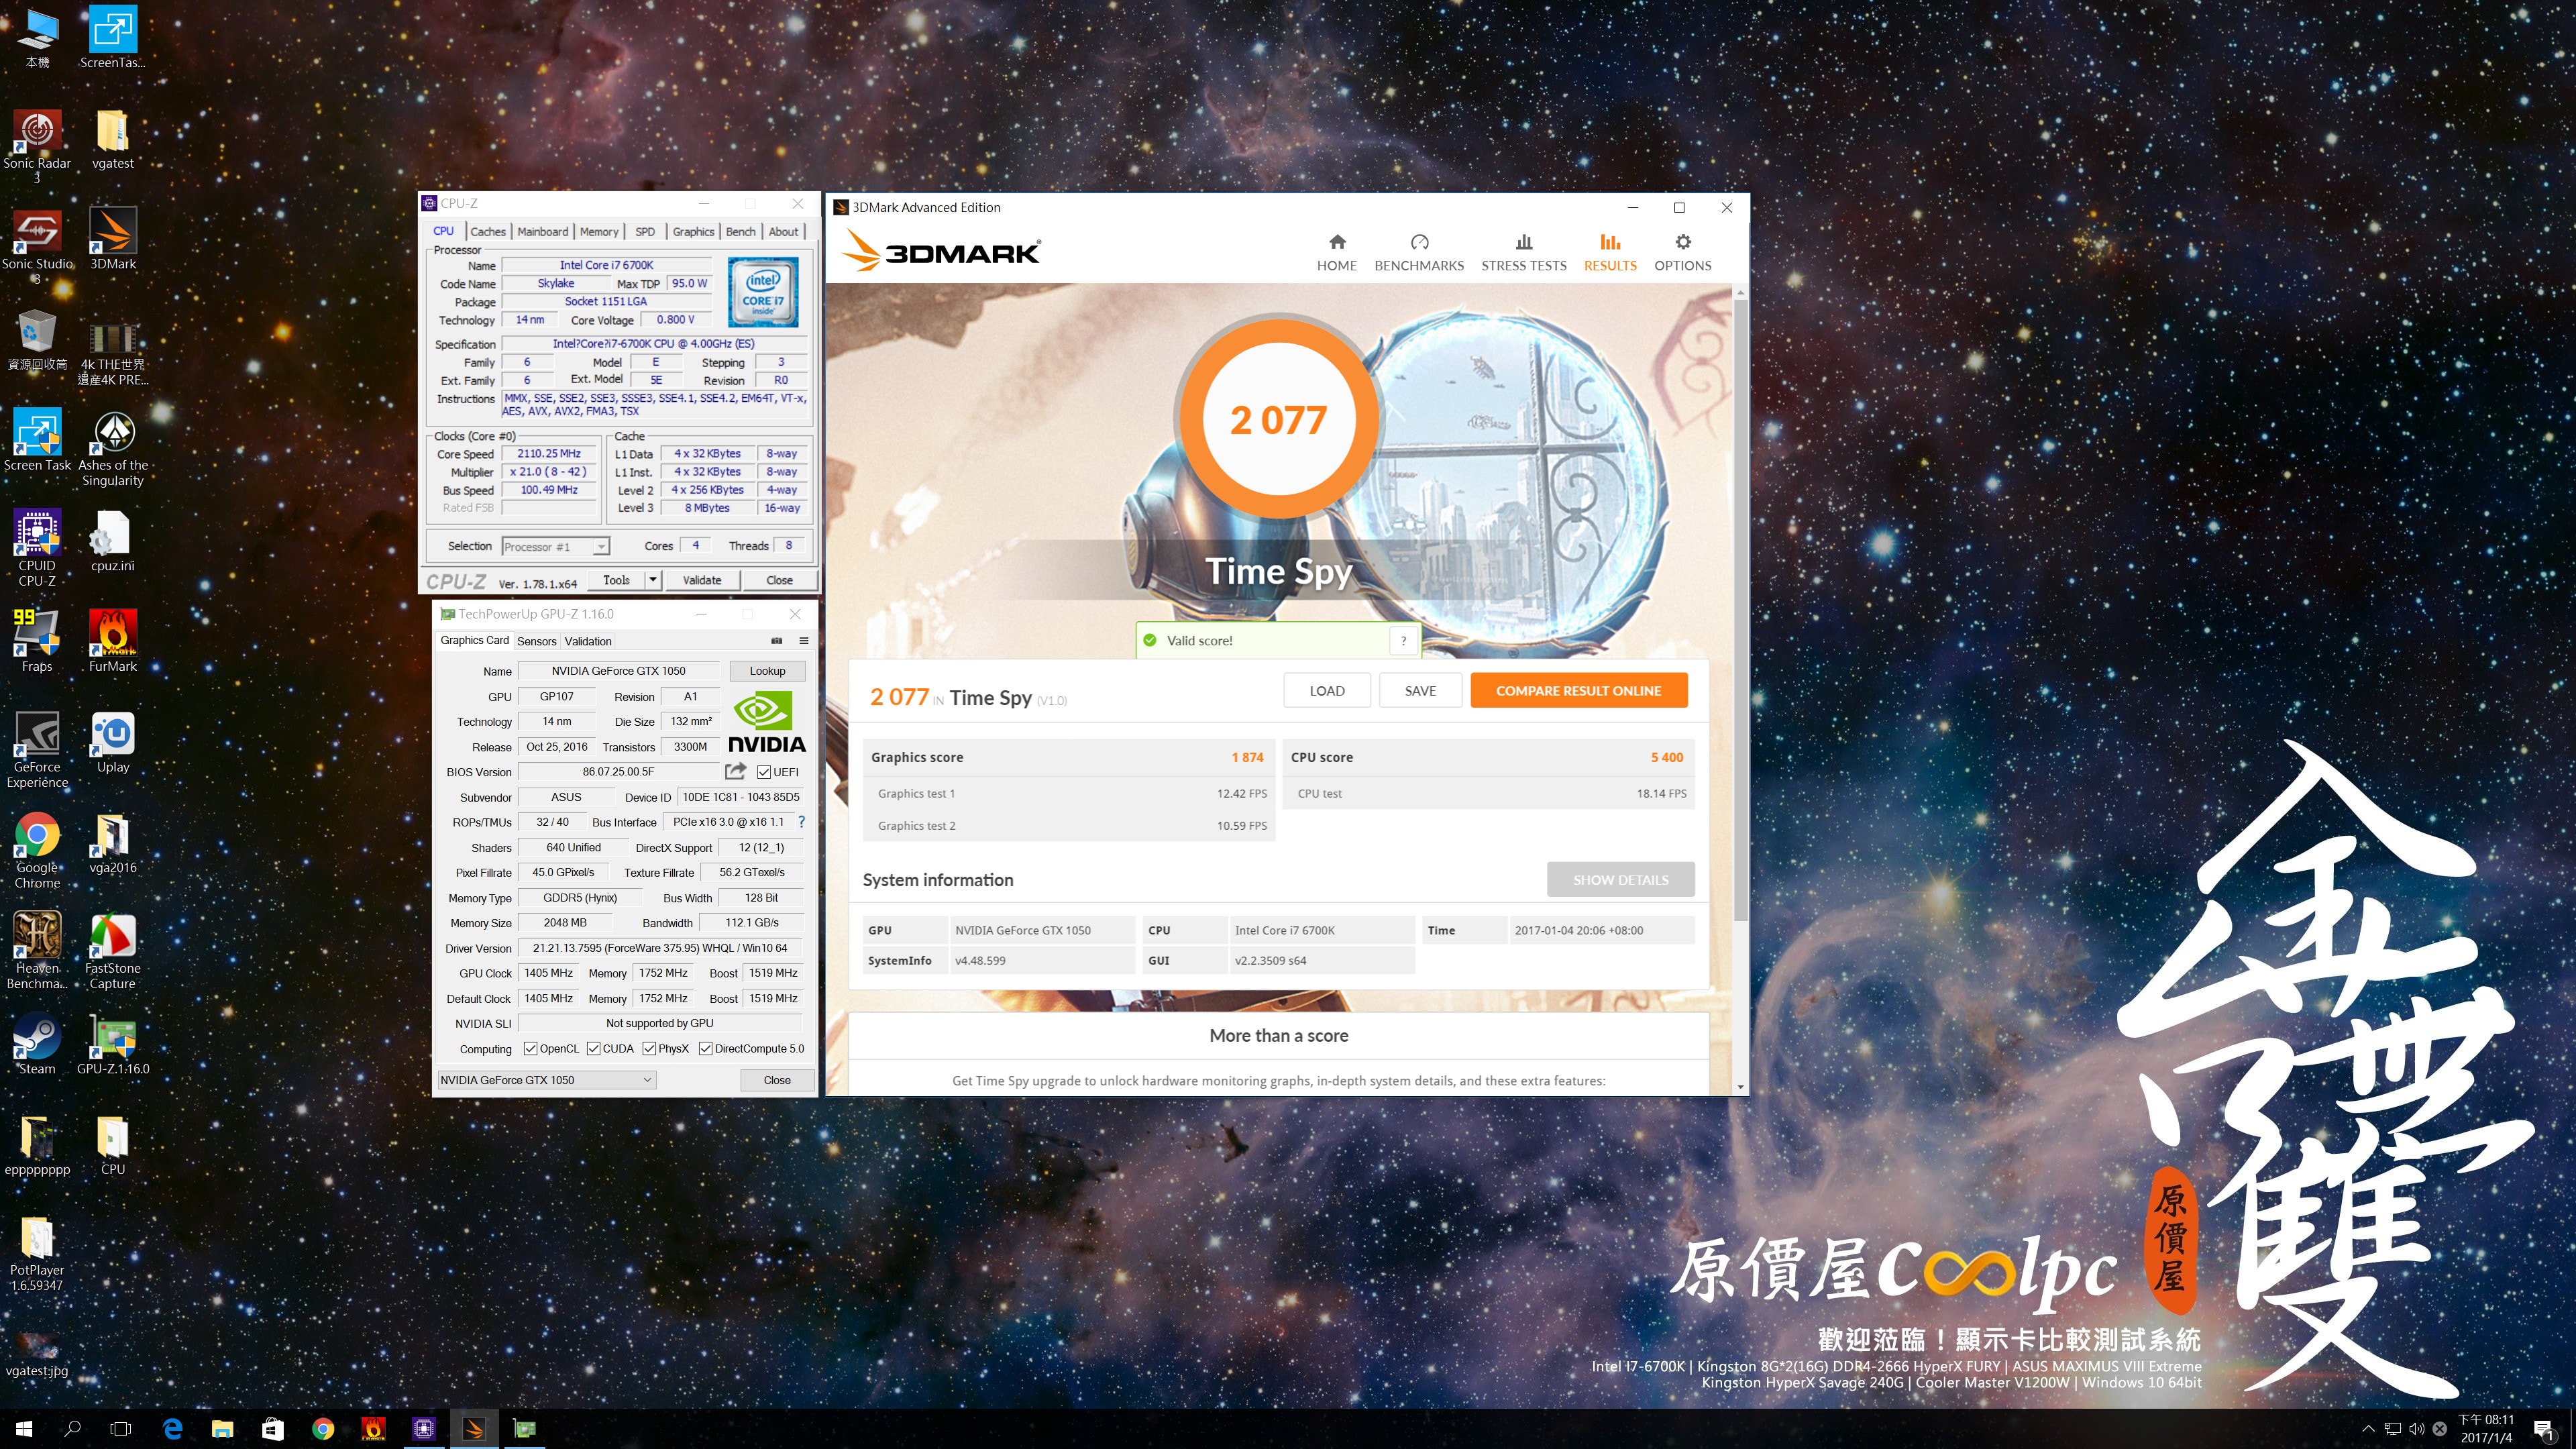
Task: Show hidden system tray icons chevron
Action: (2367, 1428)
